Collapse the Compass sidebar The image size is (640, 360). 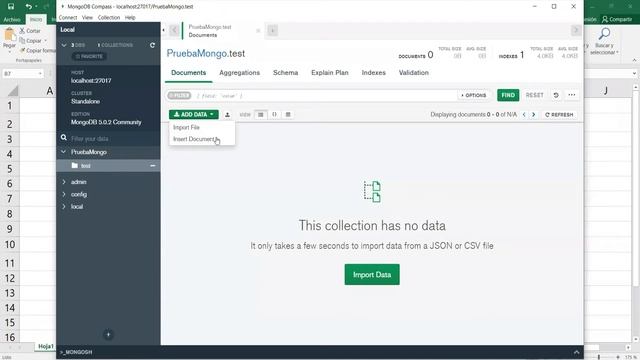coord(164,30)
